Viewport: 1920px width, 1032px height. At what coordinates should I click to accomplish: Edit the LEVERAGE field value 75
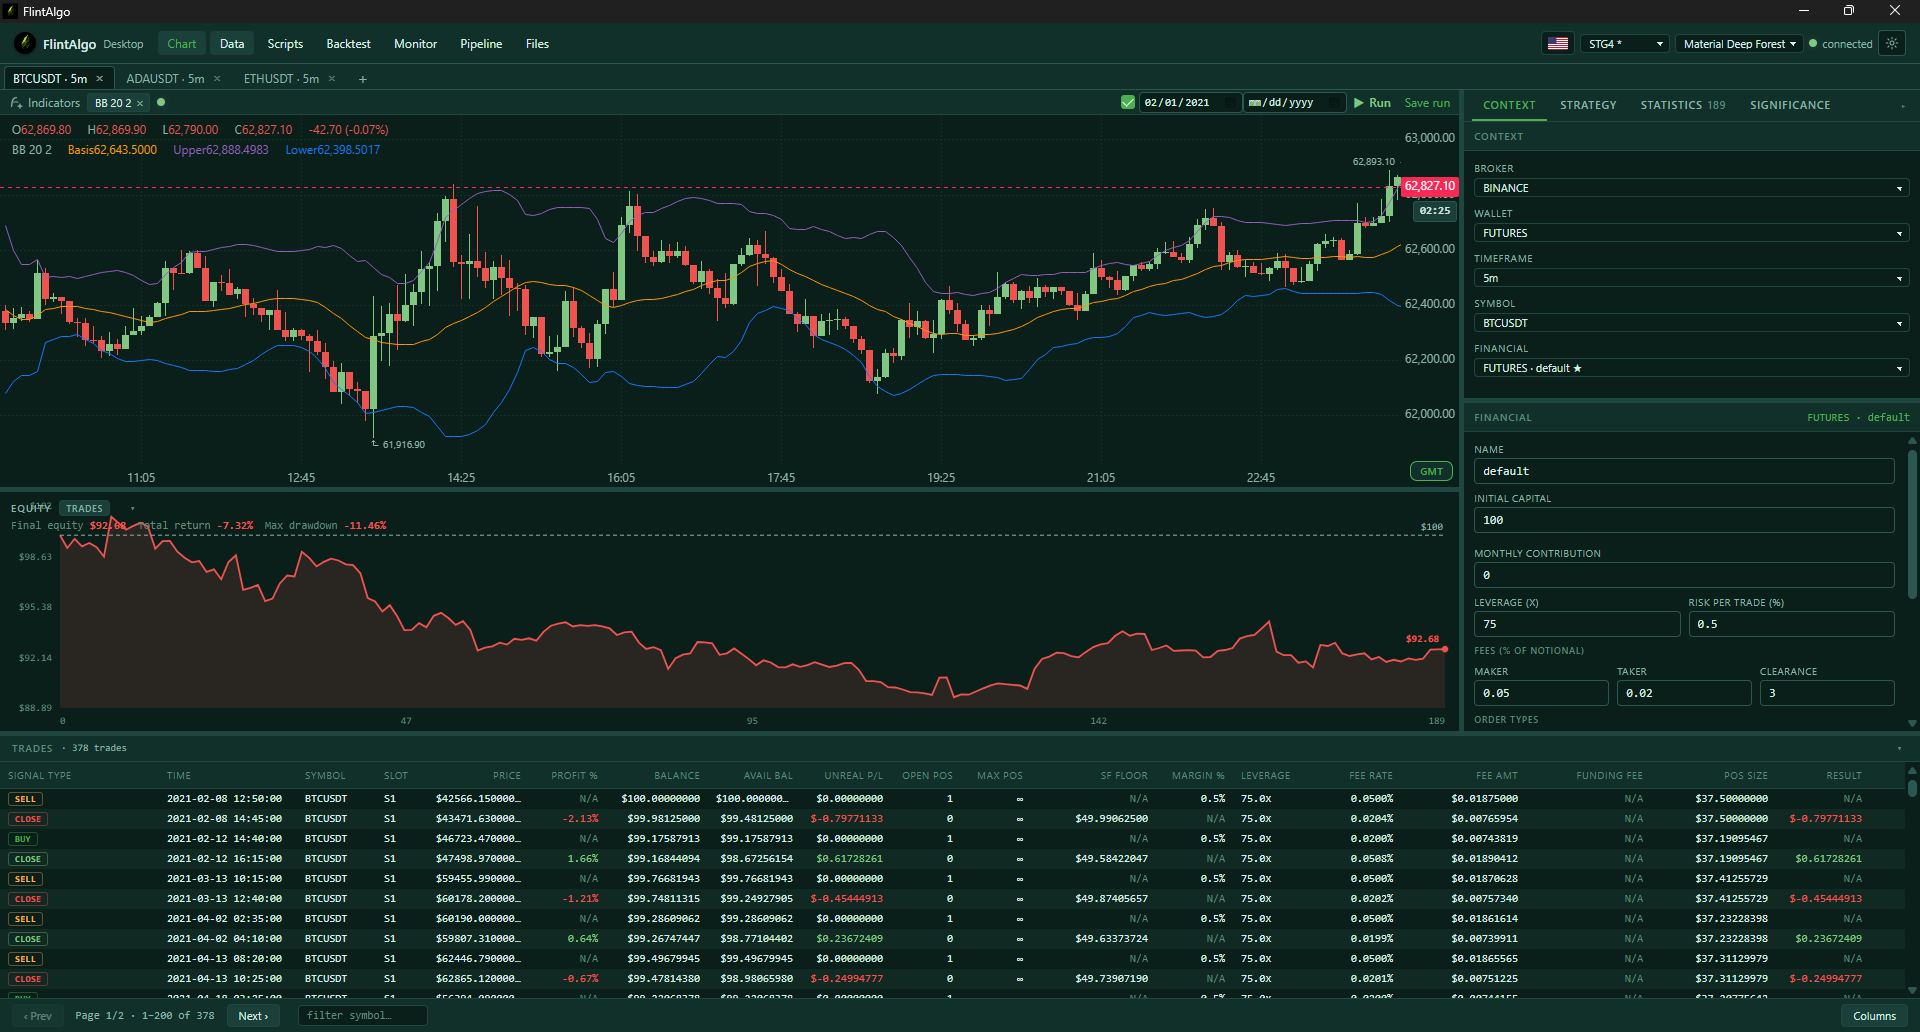click(x=1577, y=624)
